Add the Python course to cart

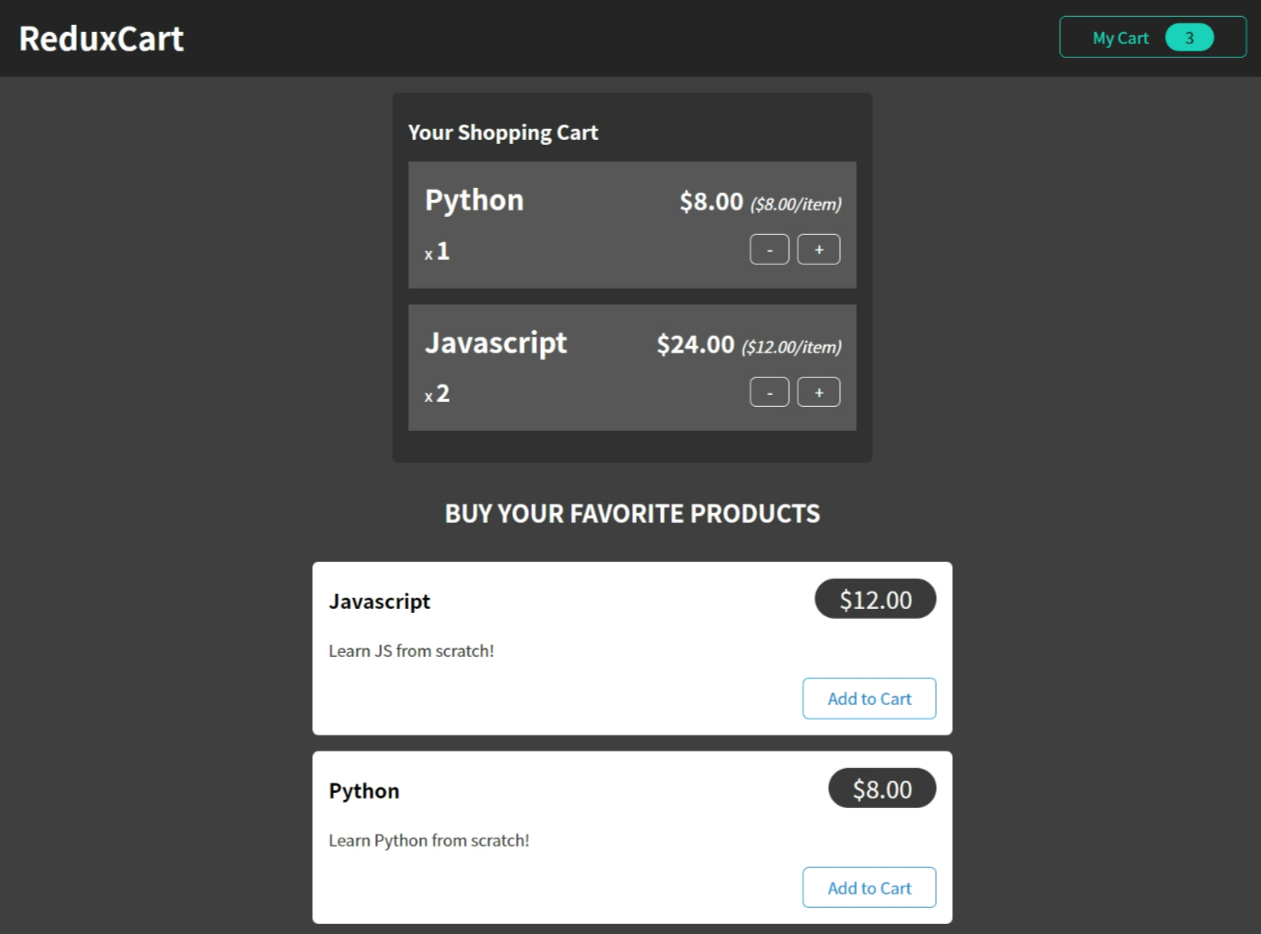pos(869,888)
